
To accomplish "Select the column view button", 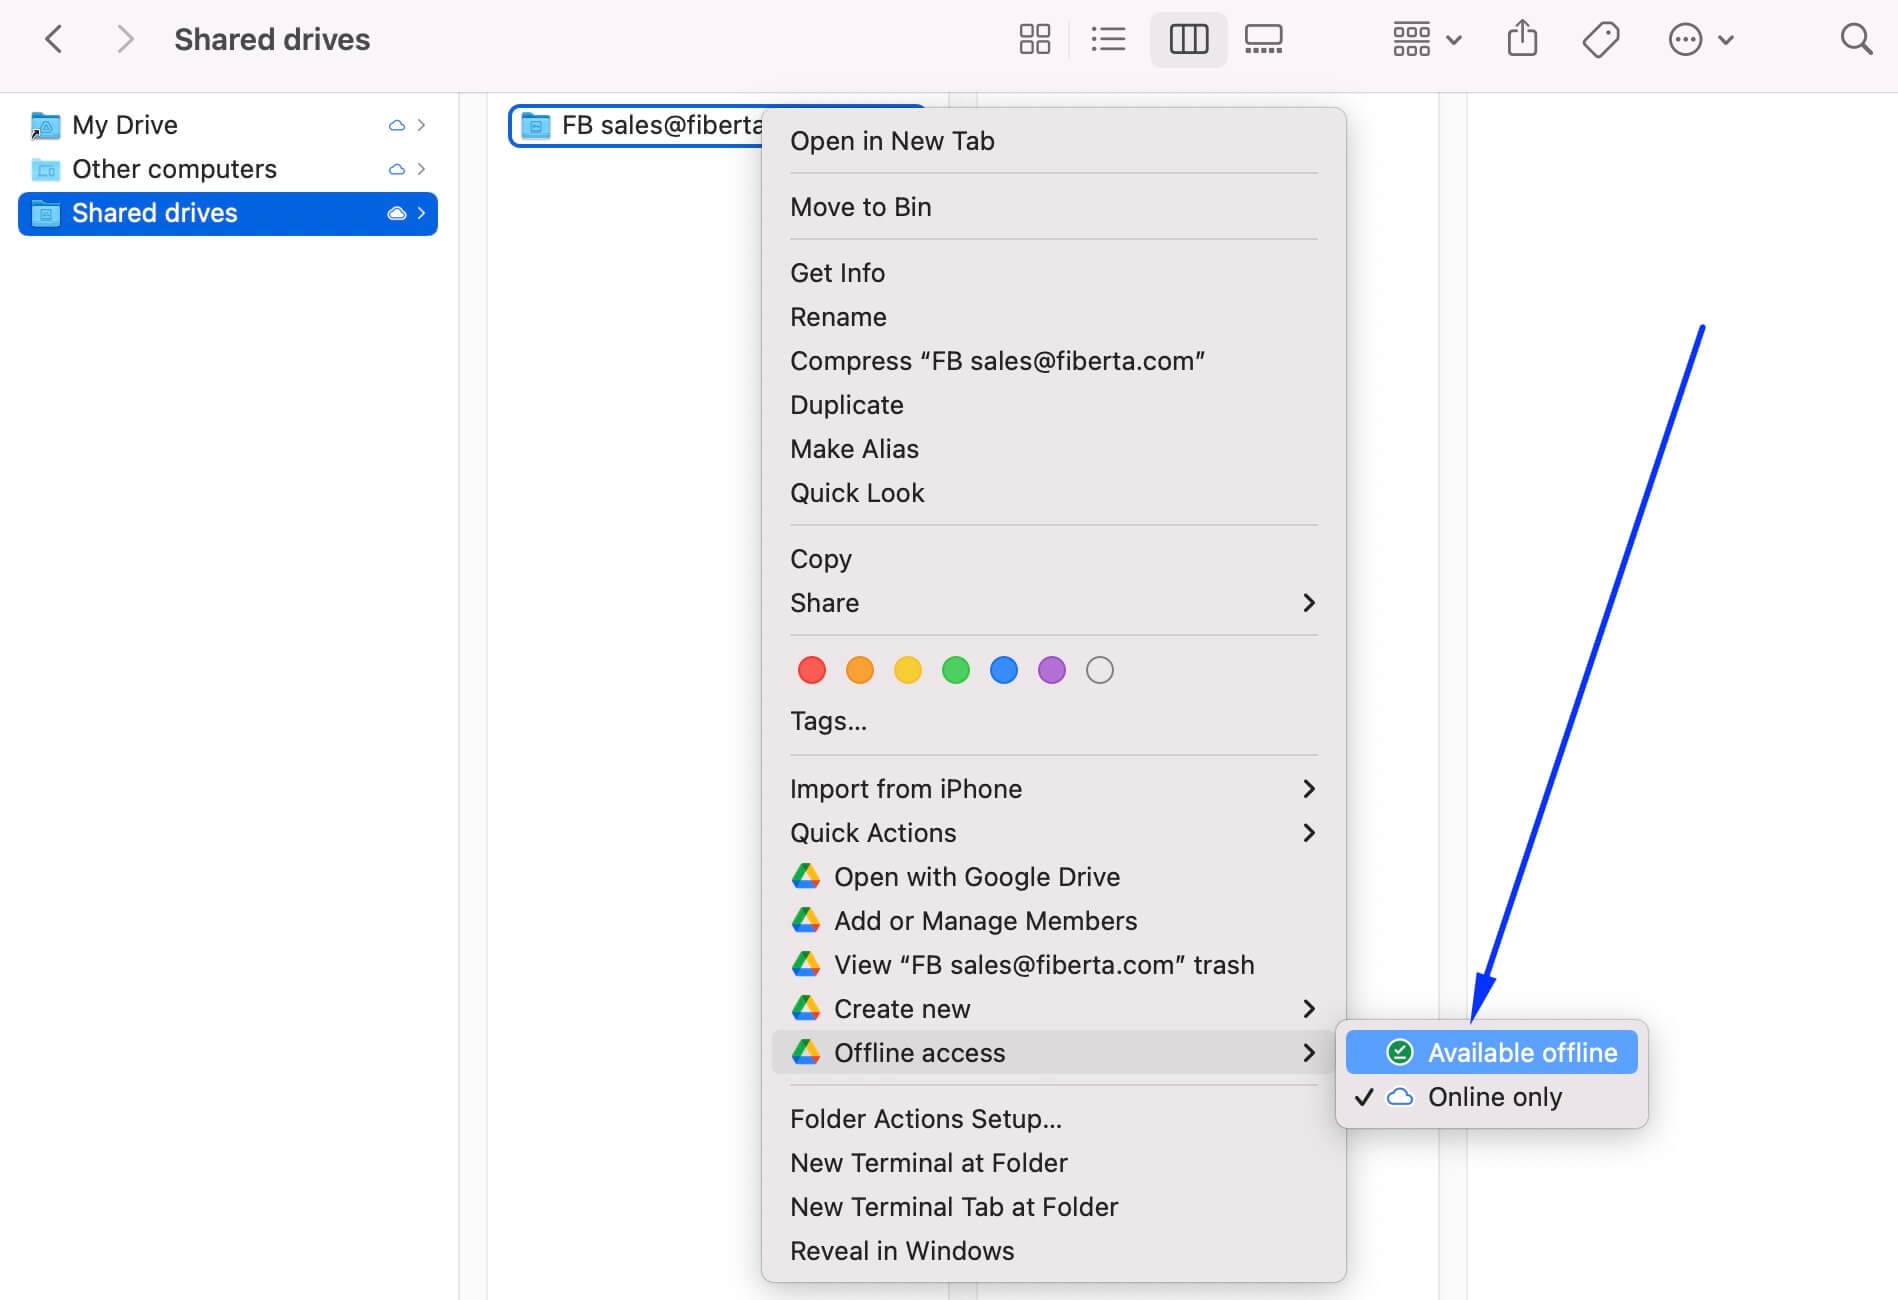I will (1188, 40).
